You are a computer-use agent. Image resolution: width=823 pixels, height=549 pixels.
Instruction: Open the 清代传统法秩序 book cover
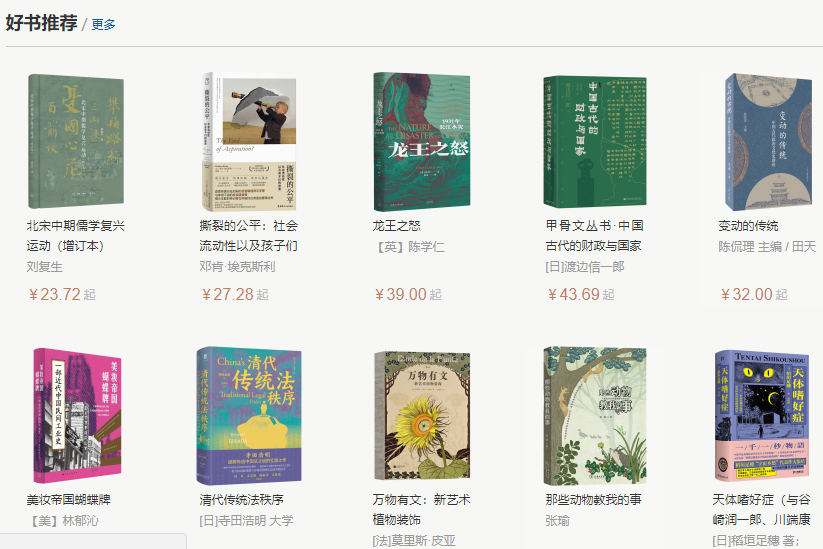(249, 415)
